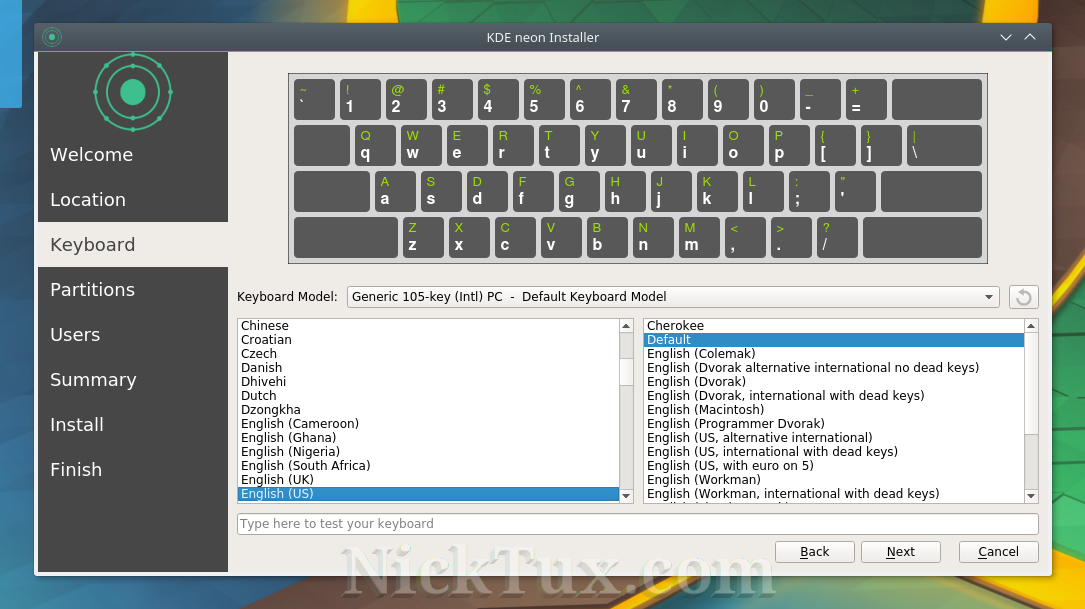The image size is (1085, 609).
Task: Select English (Colemak) variant
Action: [x=701, y=354]
